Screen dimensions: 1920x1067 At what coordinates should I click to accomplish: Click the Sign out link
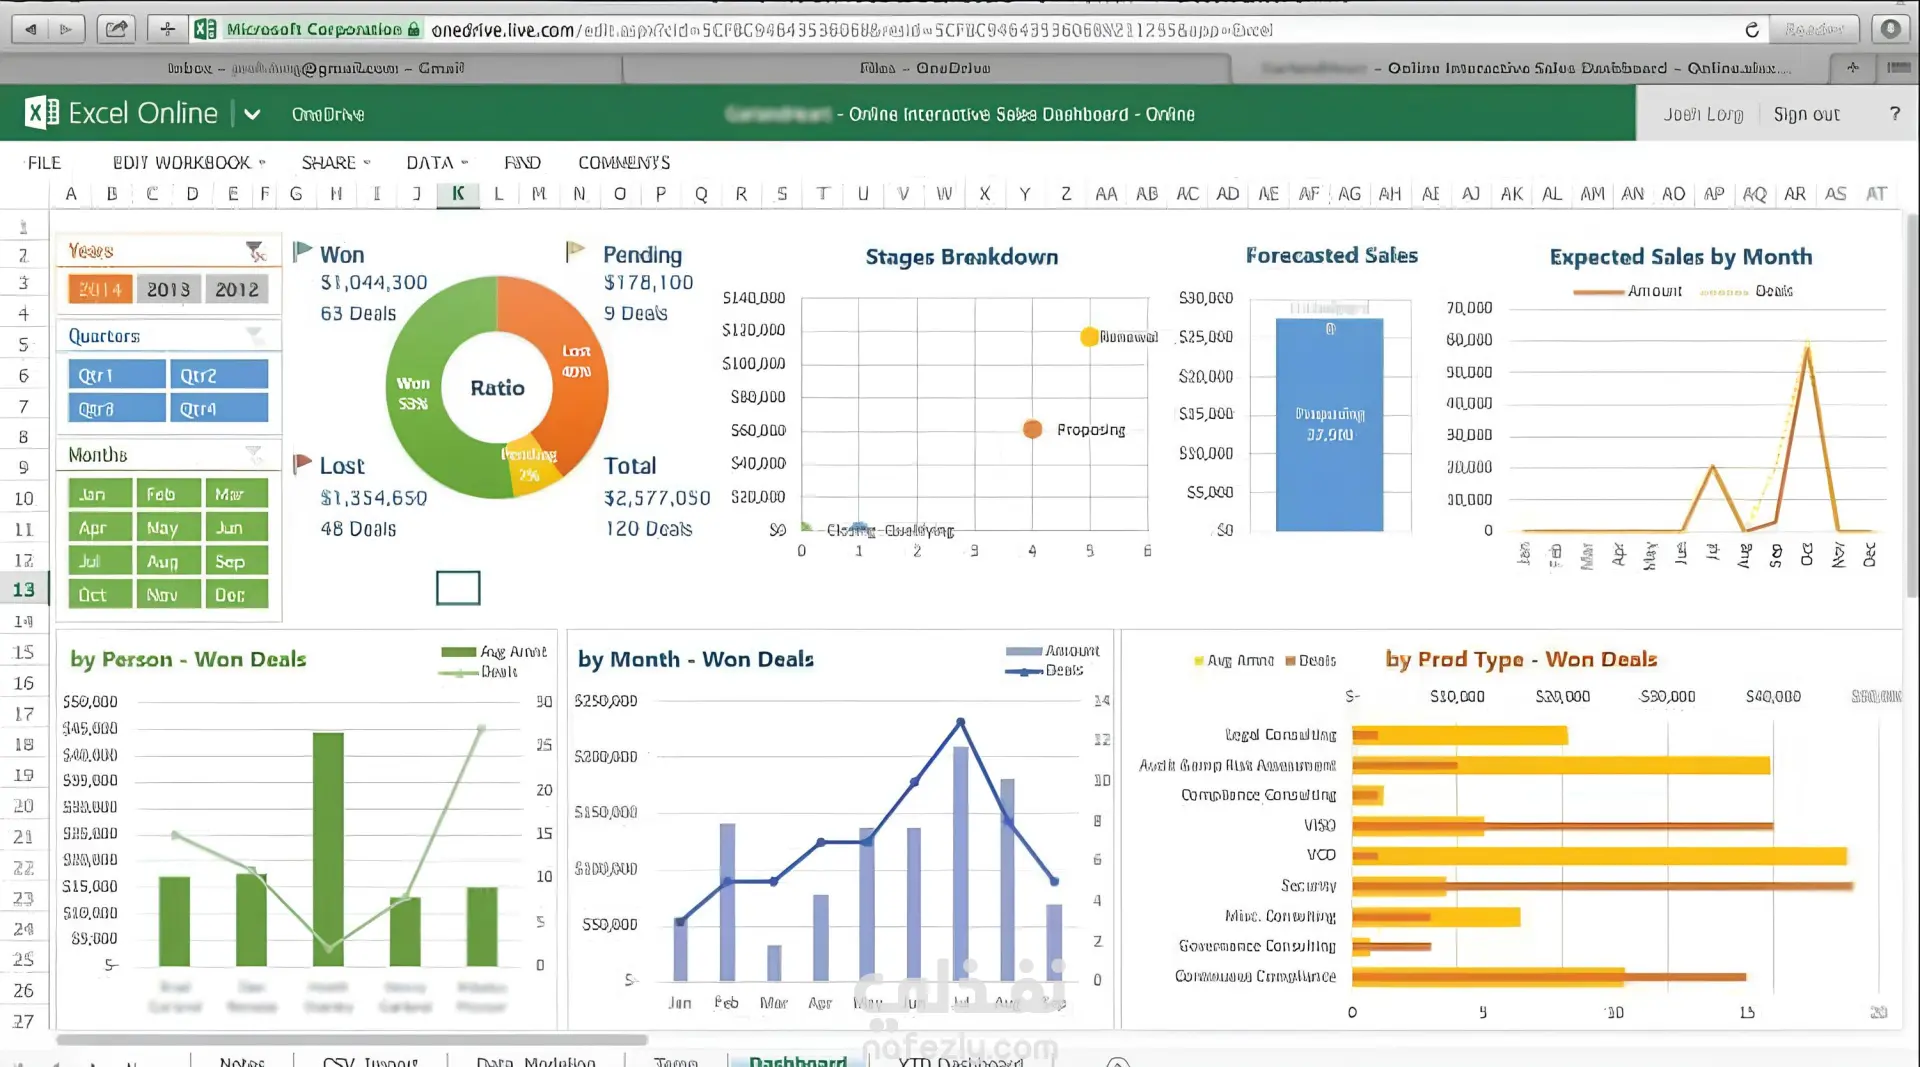click(x=1806, y=114)
